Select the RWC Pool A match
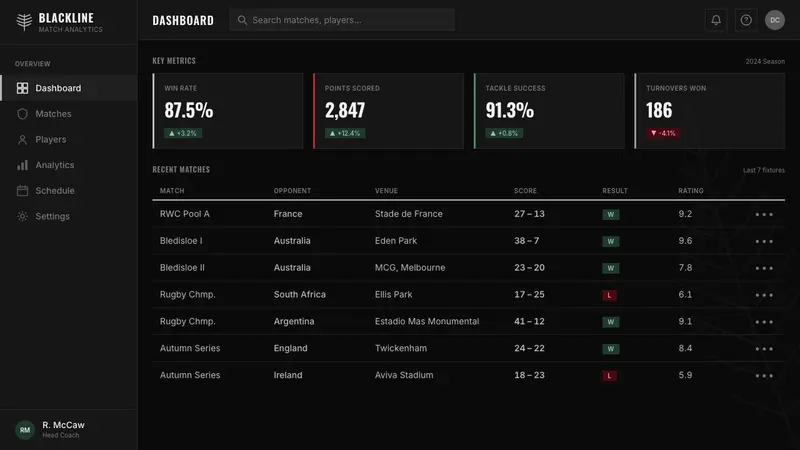The height and width of the screenshot is (450, 800). click(185, 214)
